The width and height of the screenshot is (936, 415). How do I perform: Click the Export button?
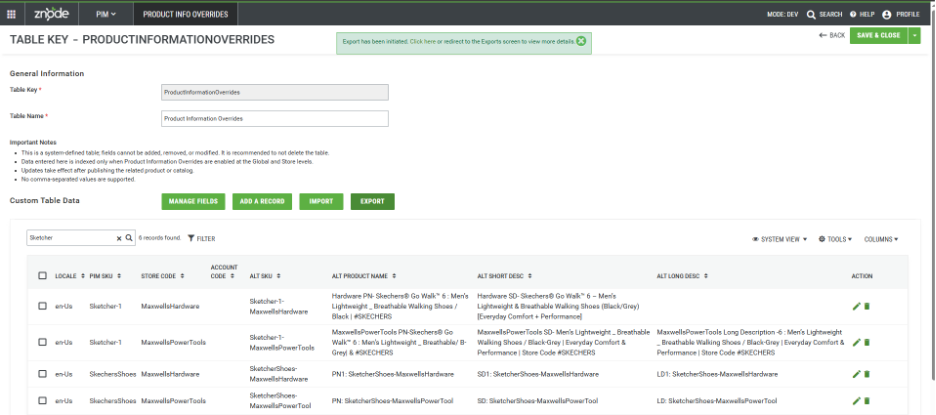(x=372, y=201)
